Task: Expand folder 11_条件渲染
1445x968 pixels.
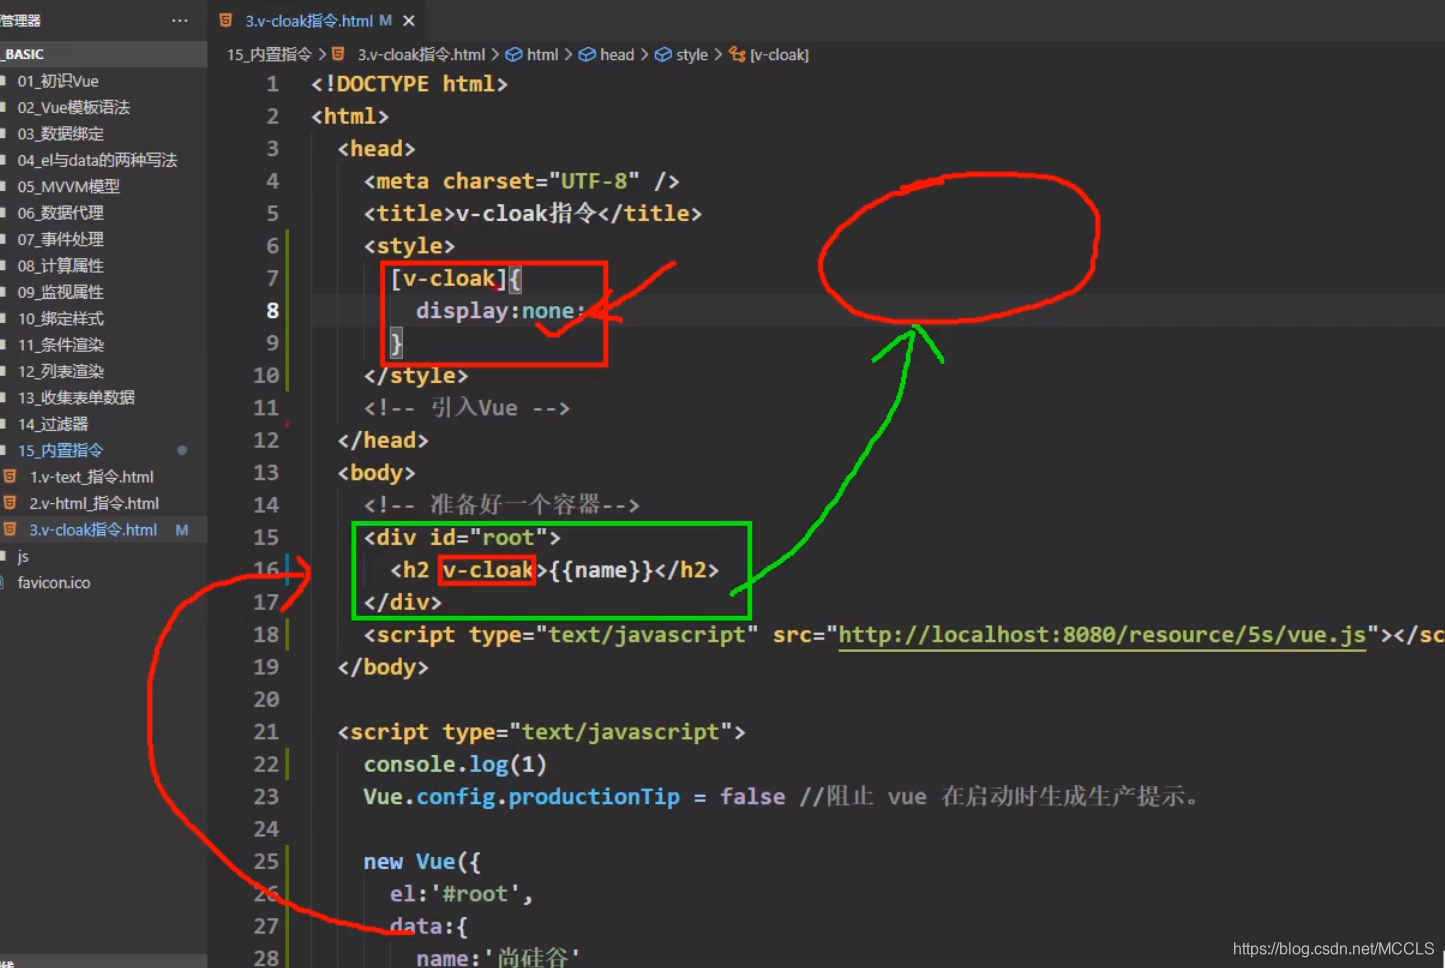Action: click(60, 345)
